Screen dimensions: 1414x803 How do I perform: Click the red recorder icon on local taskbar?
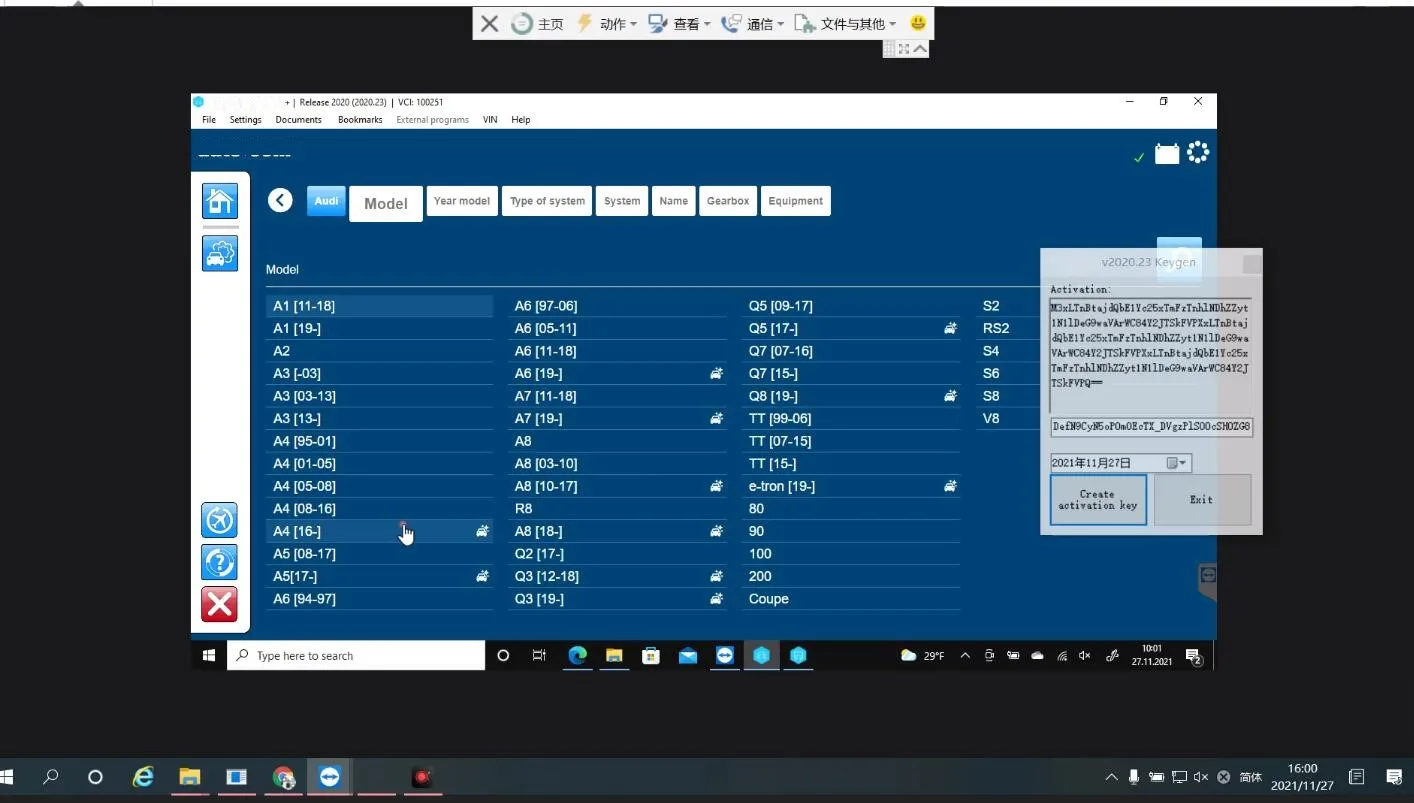422,777
